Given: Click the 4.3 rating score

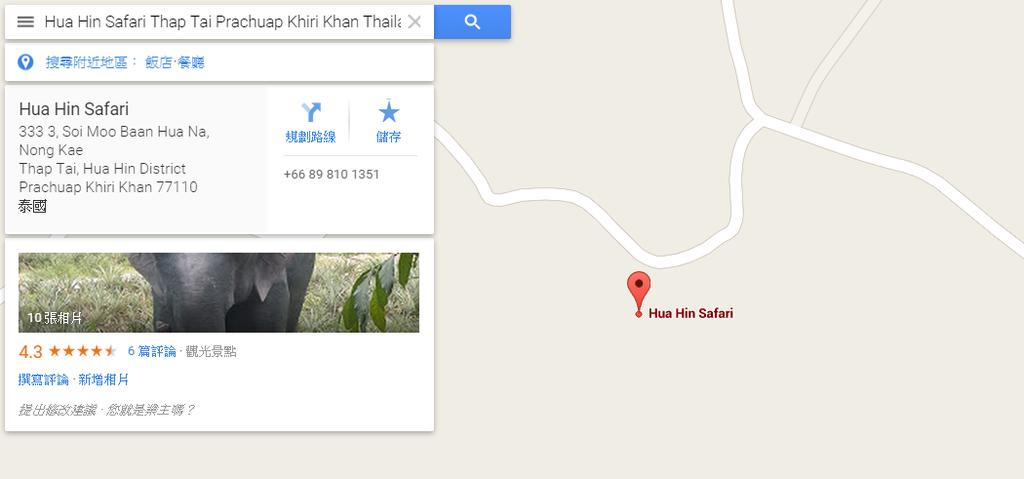Looking at the screenshot, I should [x=30, y=352].
